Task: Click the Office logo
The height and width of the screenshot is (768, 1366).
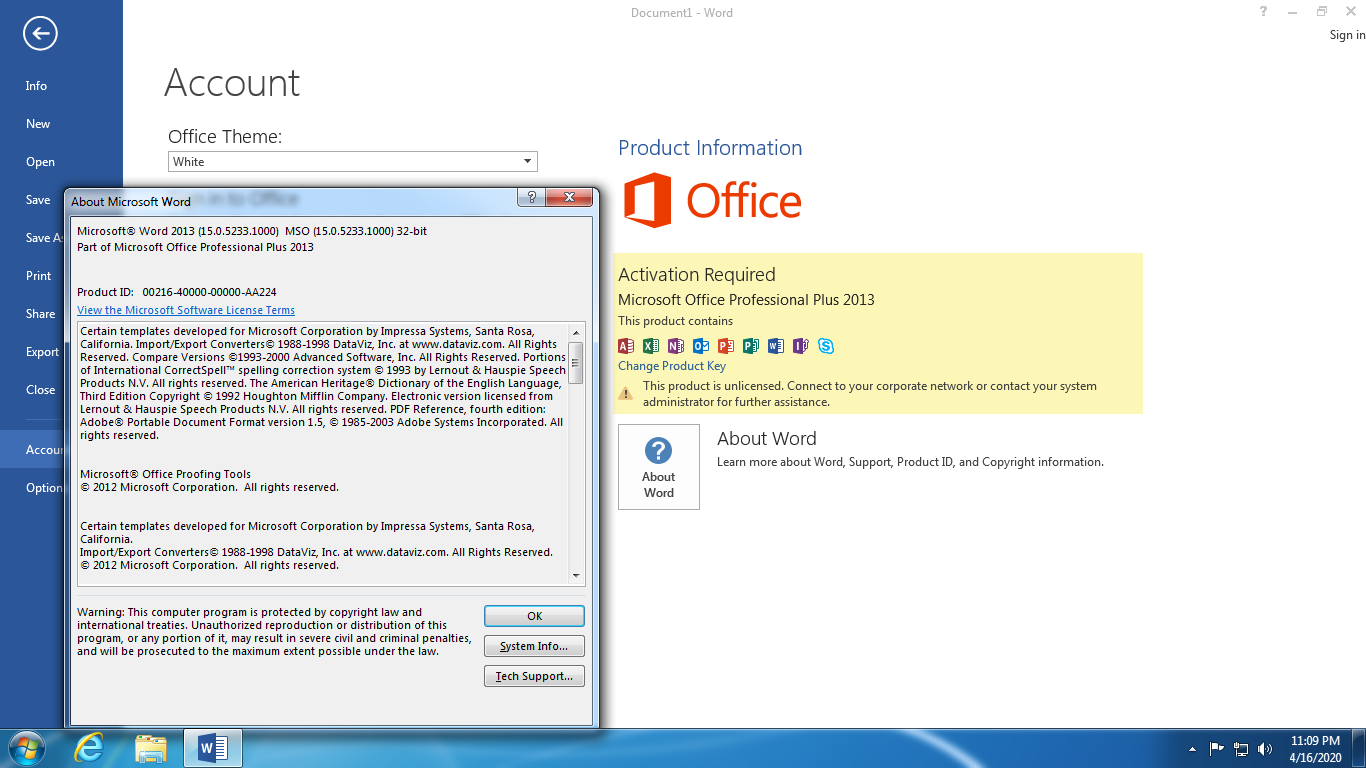Action: point(712,200)
